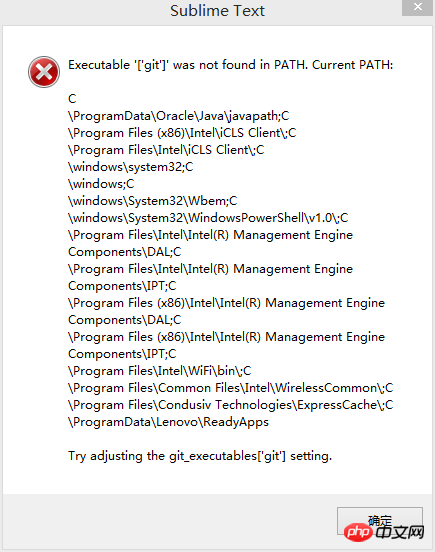Click the WindowsPowerShell\v1.0 path line
Image resolution: width=435 pixels, height=552 pixels.
pyautogui.click(x=208, y=218)
